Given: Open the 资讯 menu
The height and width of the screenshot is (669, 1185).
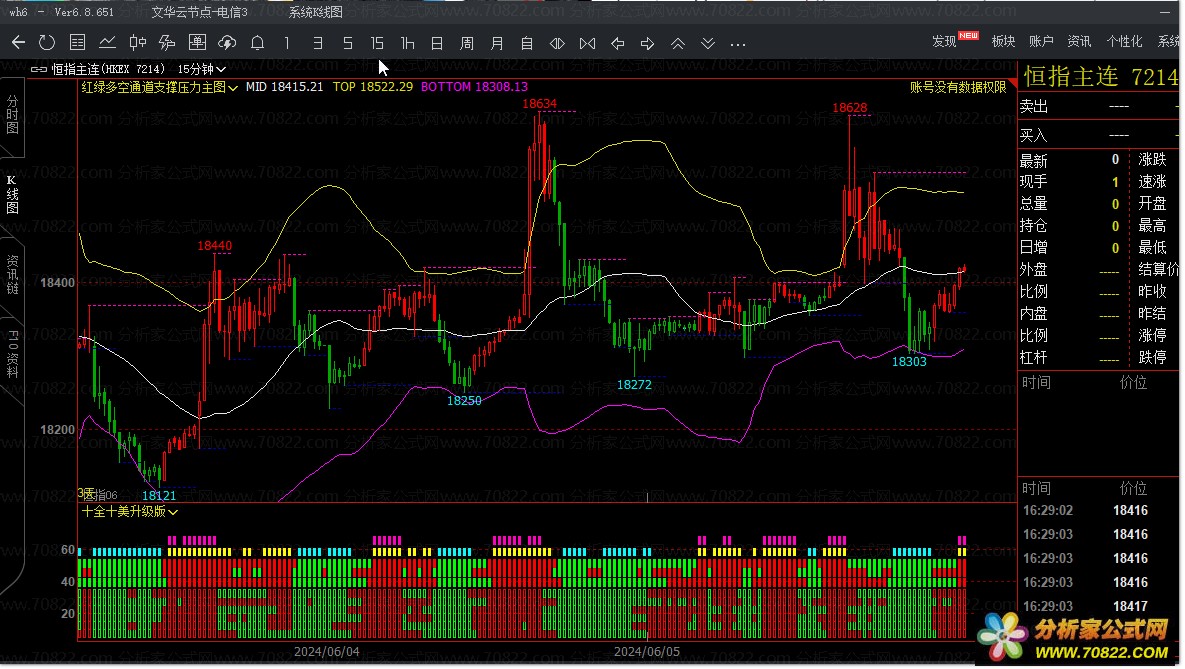Looking at the screenshot, I should point(1078,42).
